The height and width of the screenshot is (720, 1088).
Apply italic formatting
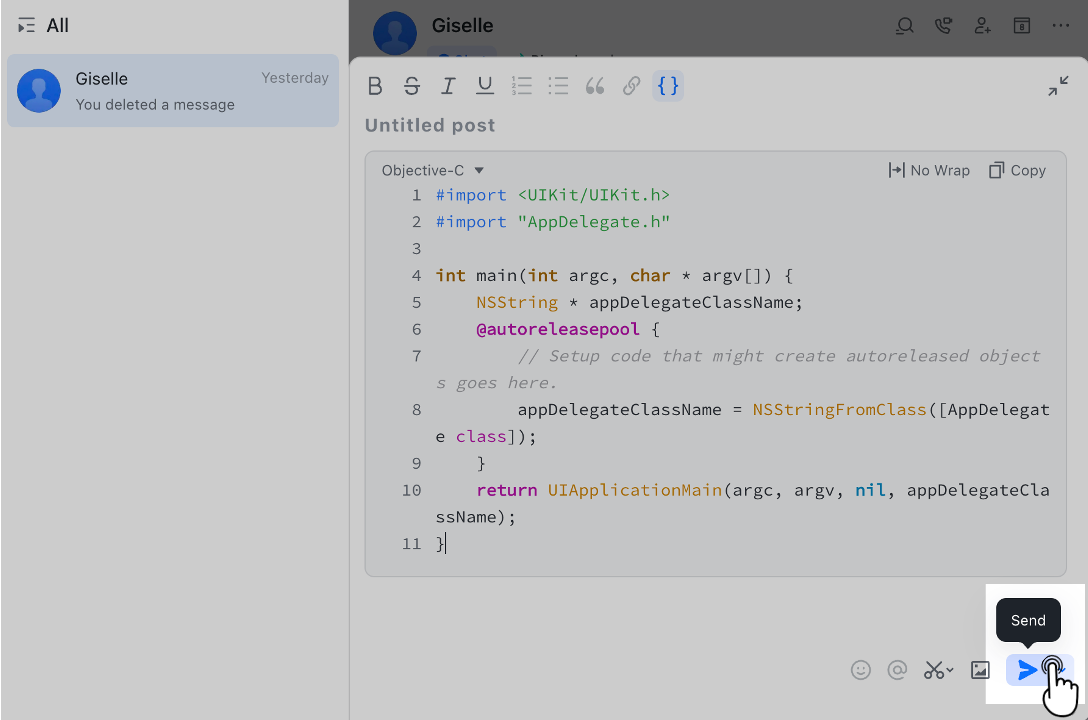tap(448, 86)
